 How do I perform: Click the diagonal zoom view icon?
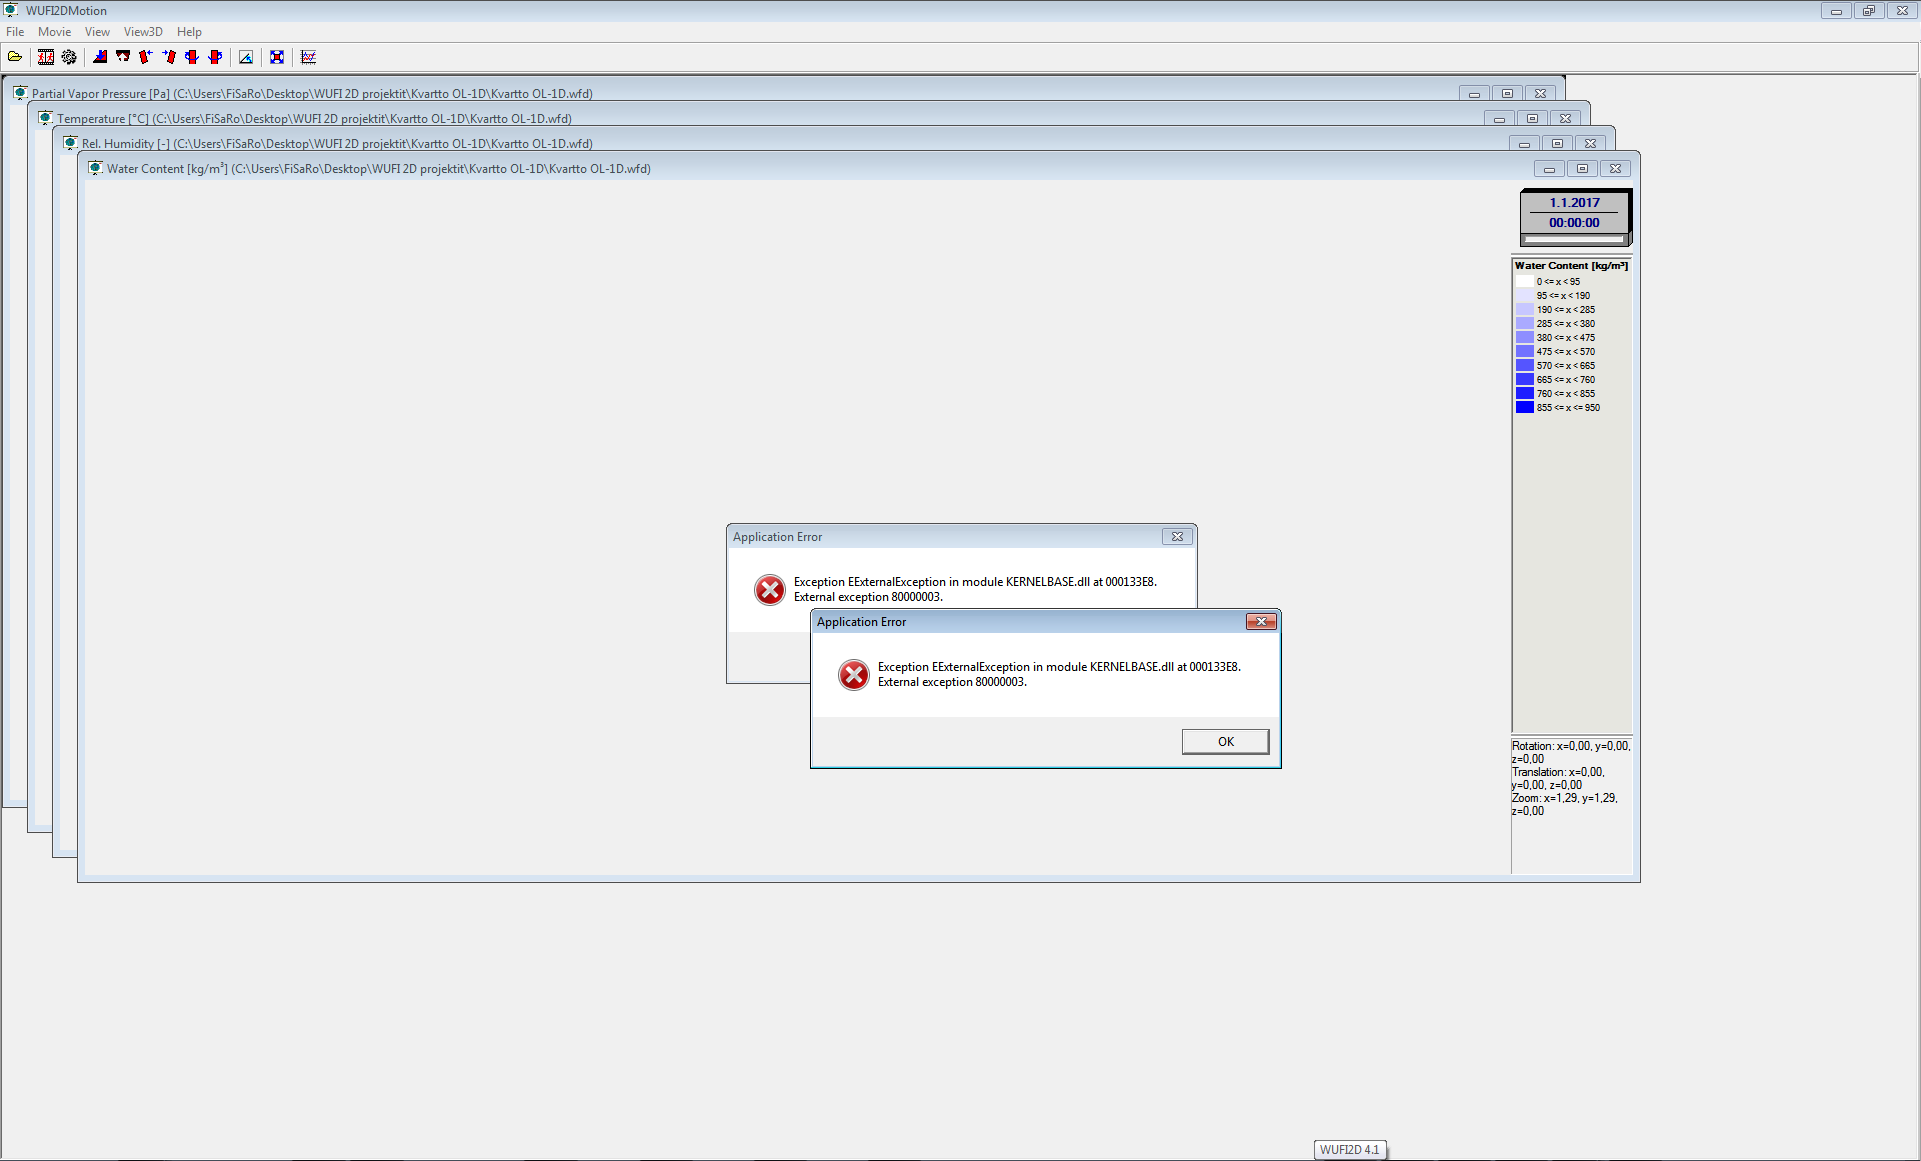[245, 57]
